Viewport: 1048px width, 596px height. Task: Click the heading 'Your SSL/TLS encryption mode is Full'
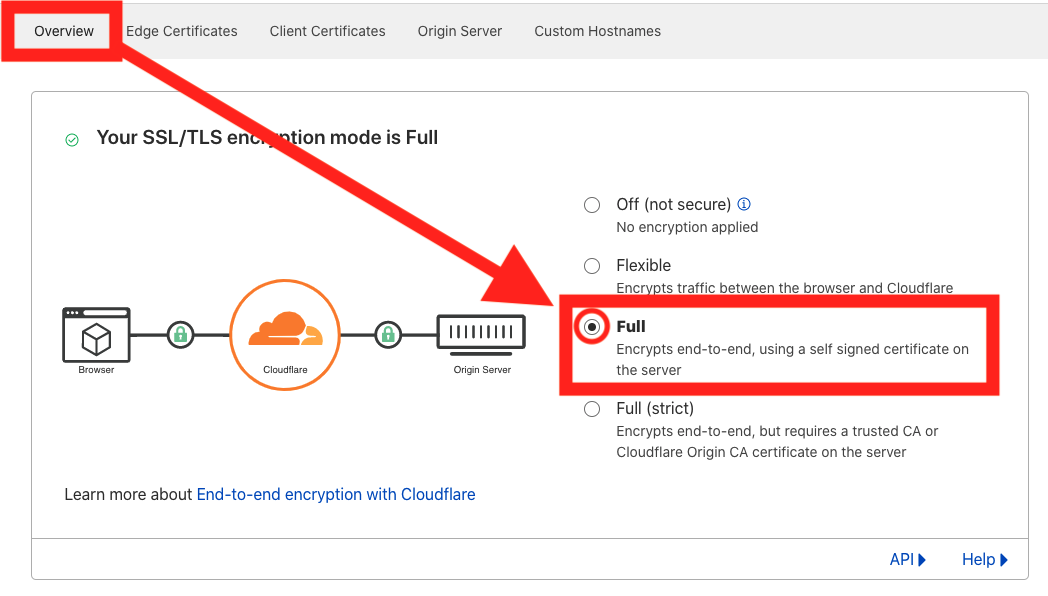click(x=267, y=138)
